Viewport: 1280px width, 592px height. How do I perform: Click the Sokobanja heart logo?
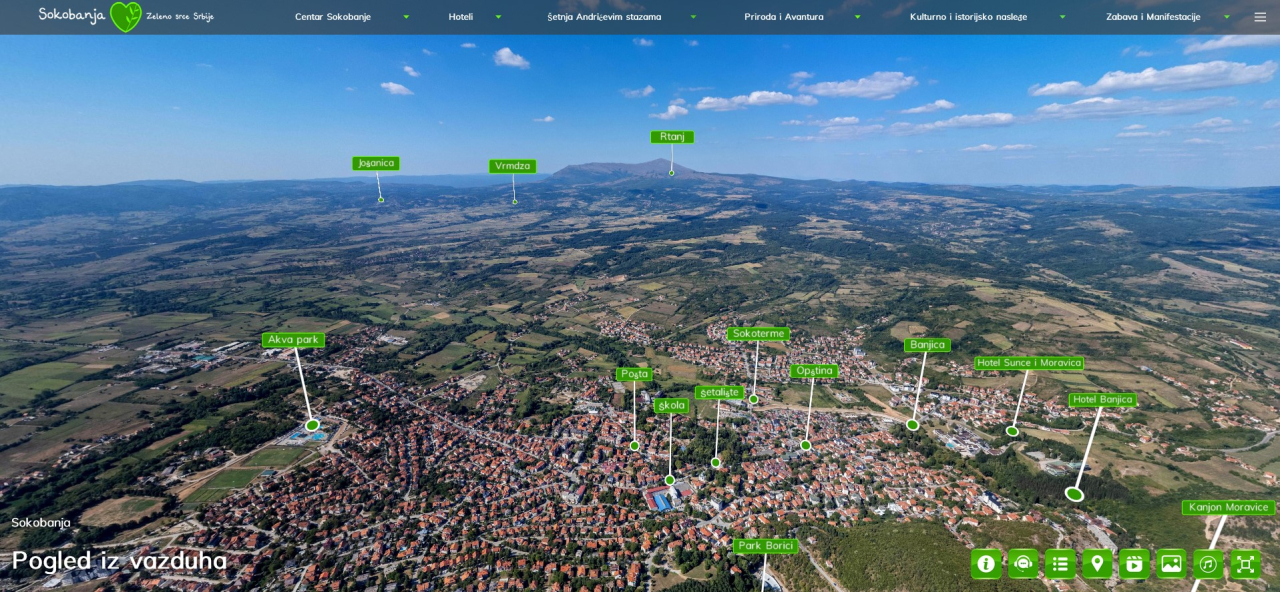[126, 16]
